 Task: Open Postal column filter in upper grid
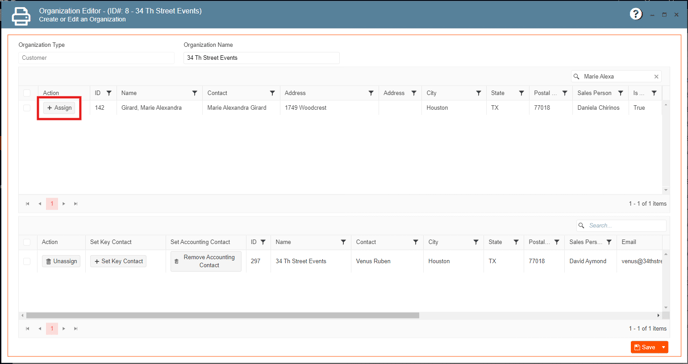click(565, 93)
